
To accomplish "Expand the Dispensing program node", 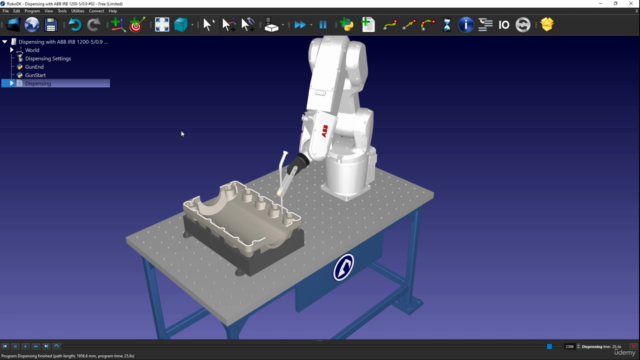I will 11,83.
